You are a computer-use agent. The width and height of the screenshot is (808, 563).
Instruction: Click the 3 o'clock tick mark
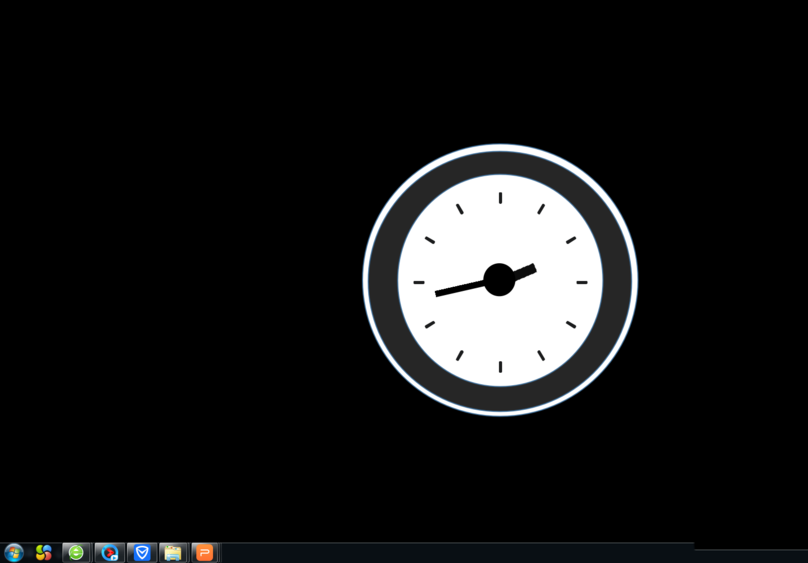click(x=582, y=283)
